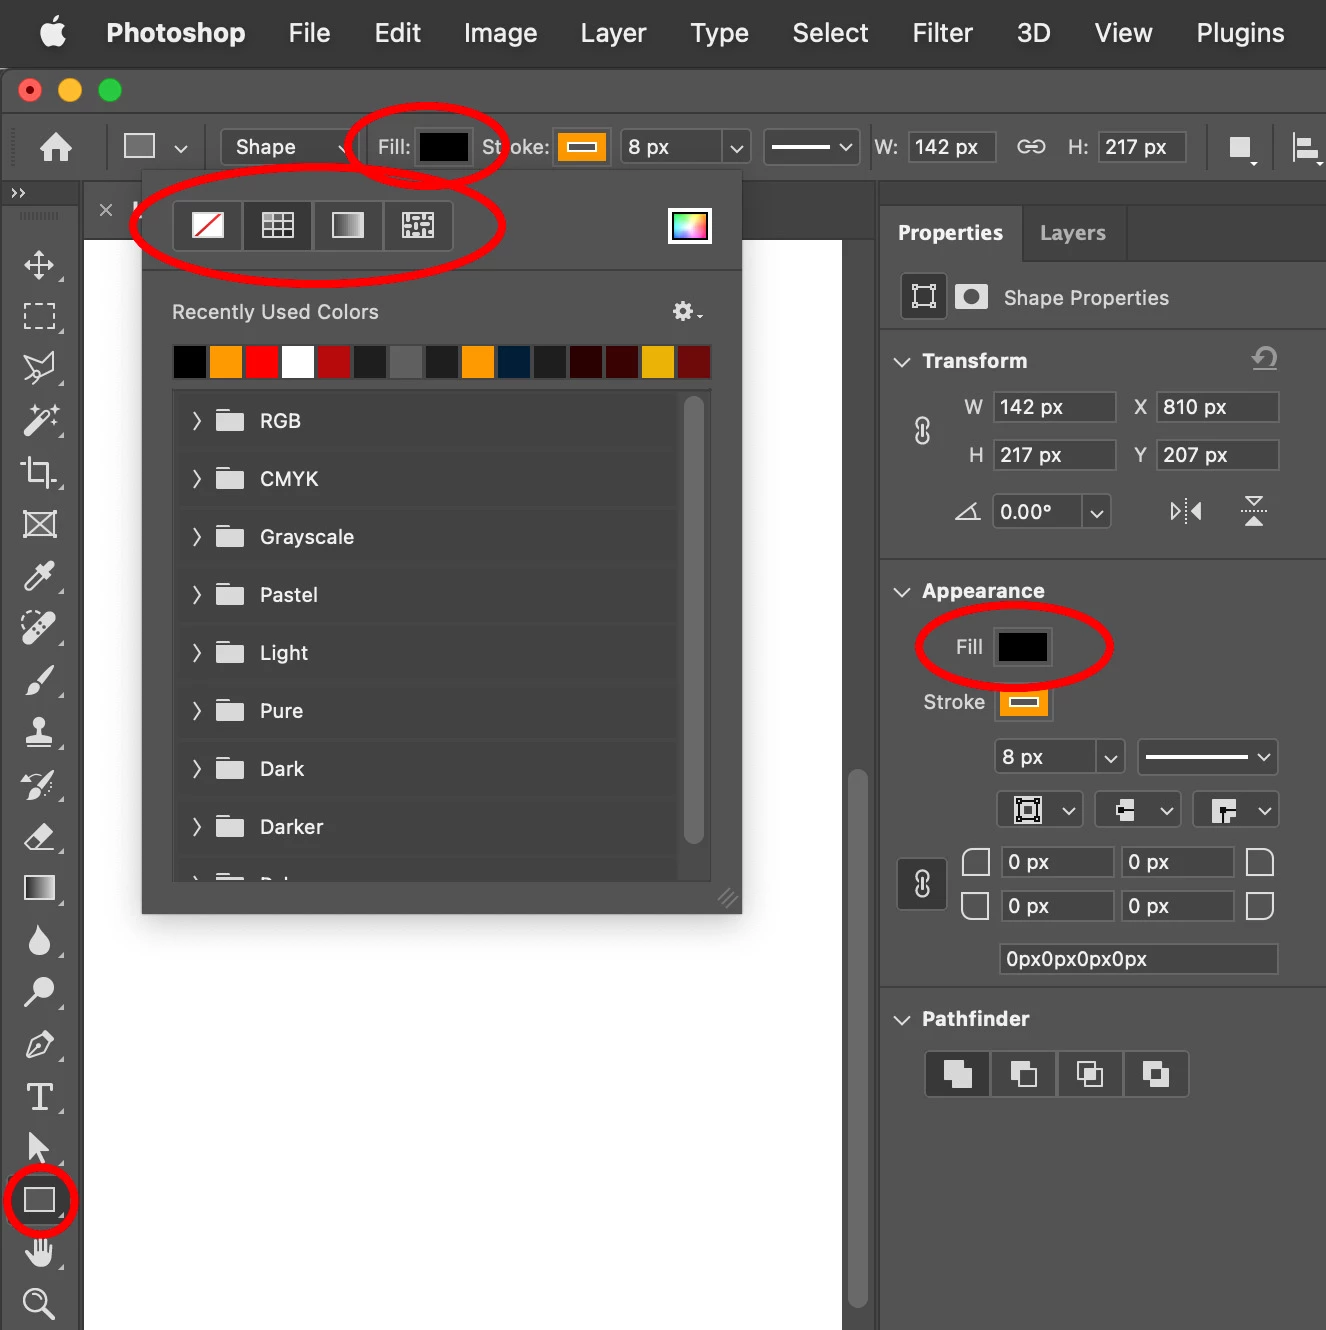The width and height of the screenshot is (1326, 1330).
Task: Select the Clone Stamp tool
Action: coord(39,732)
